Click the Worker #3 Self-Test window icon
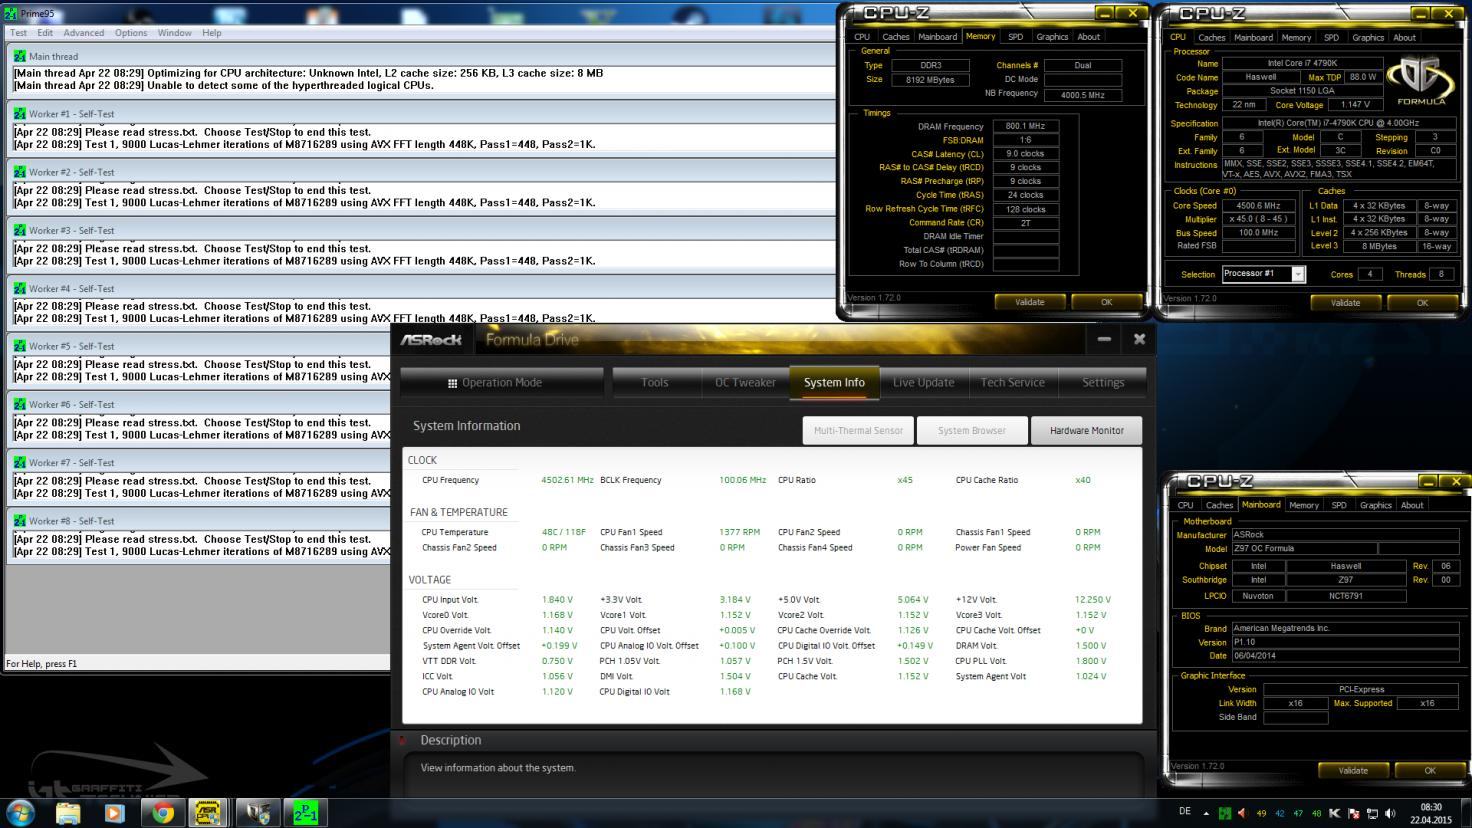 tap(20, 230)
